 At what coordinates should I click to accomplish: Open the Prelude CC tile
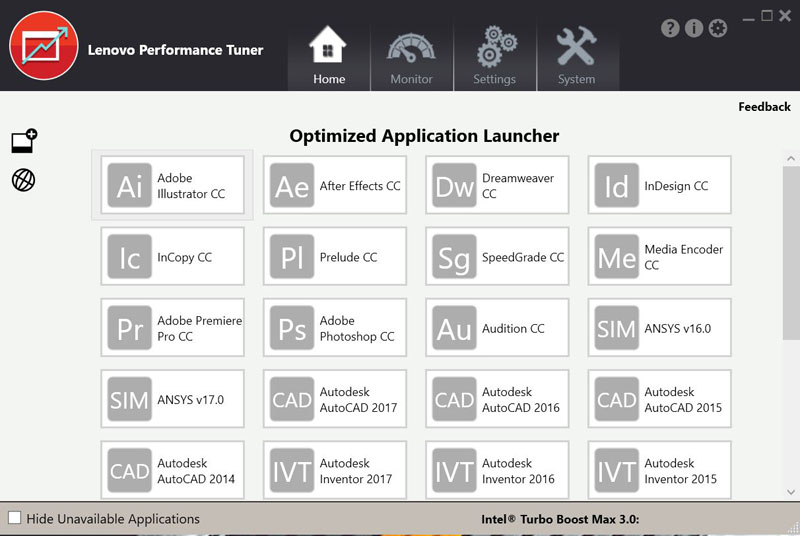(335, 256)
